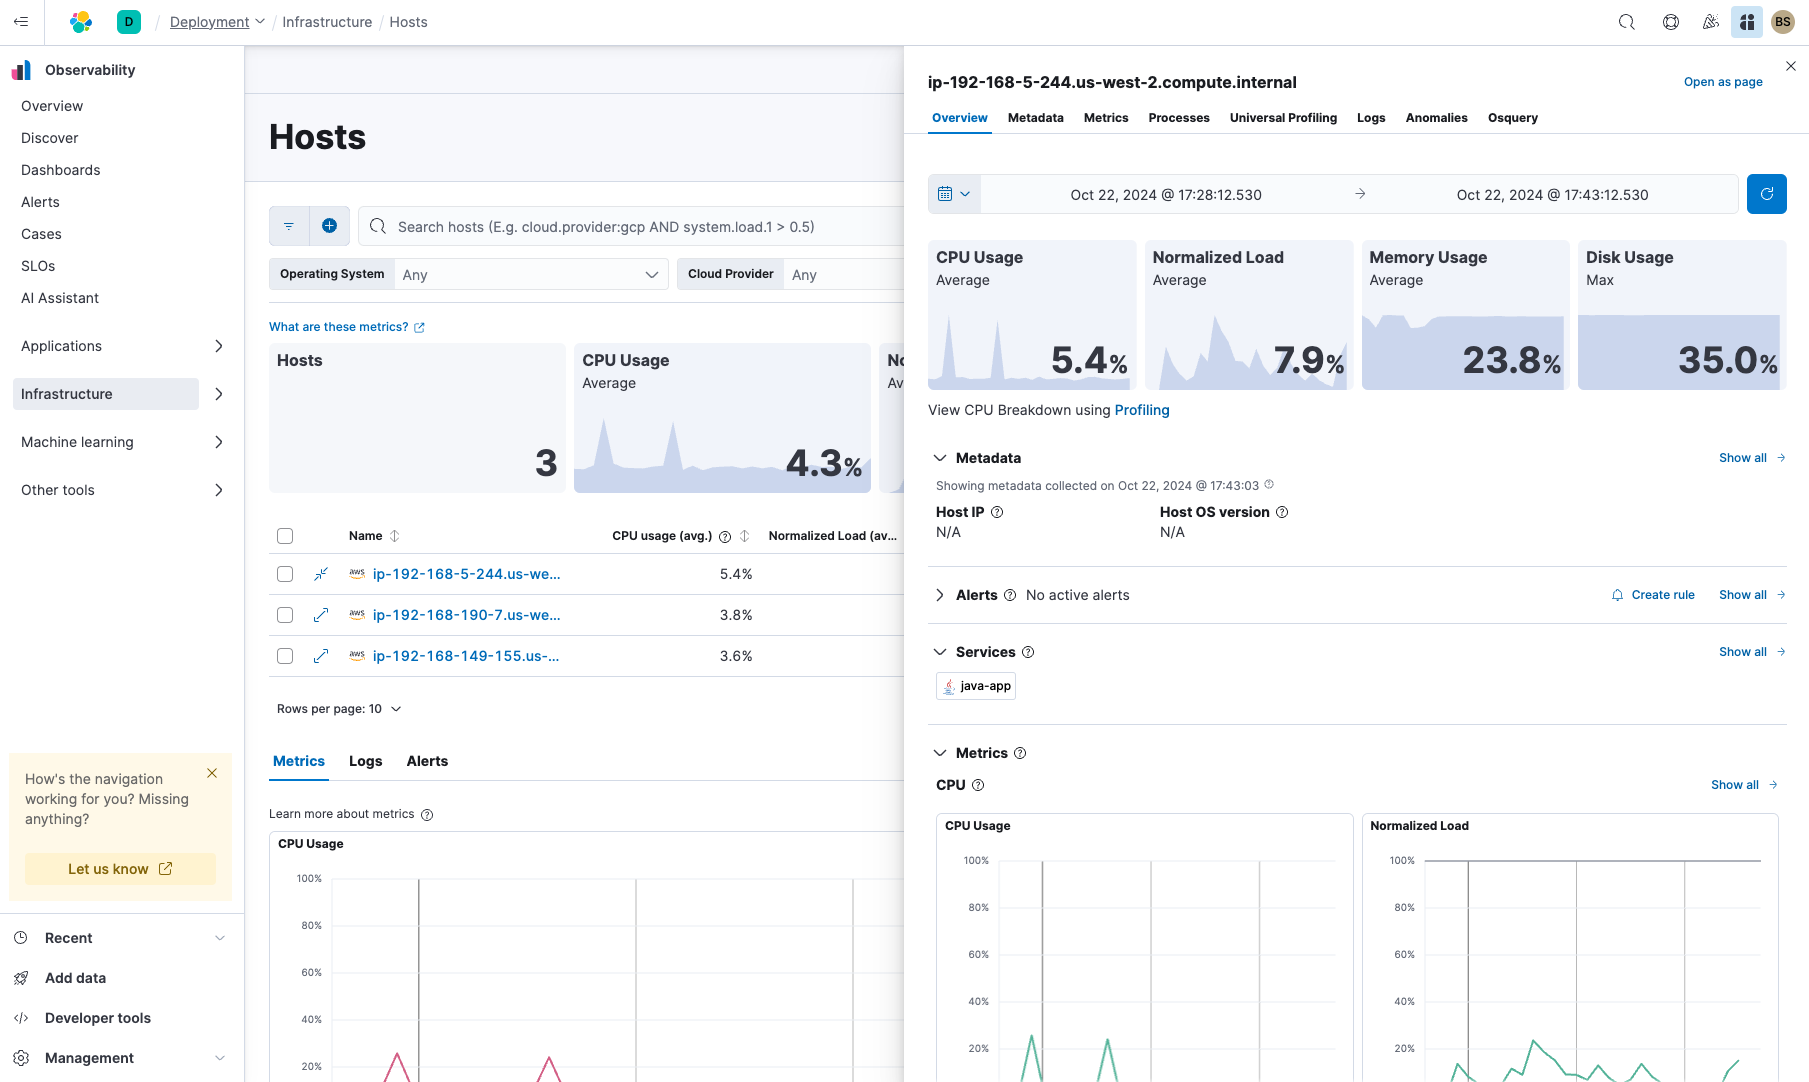Dismiss the navigation feedback callout

coord(212,773)
